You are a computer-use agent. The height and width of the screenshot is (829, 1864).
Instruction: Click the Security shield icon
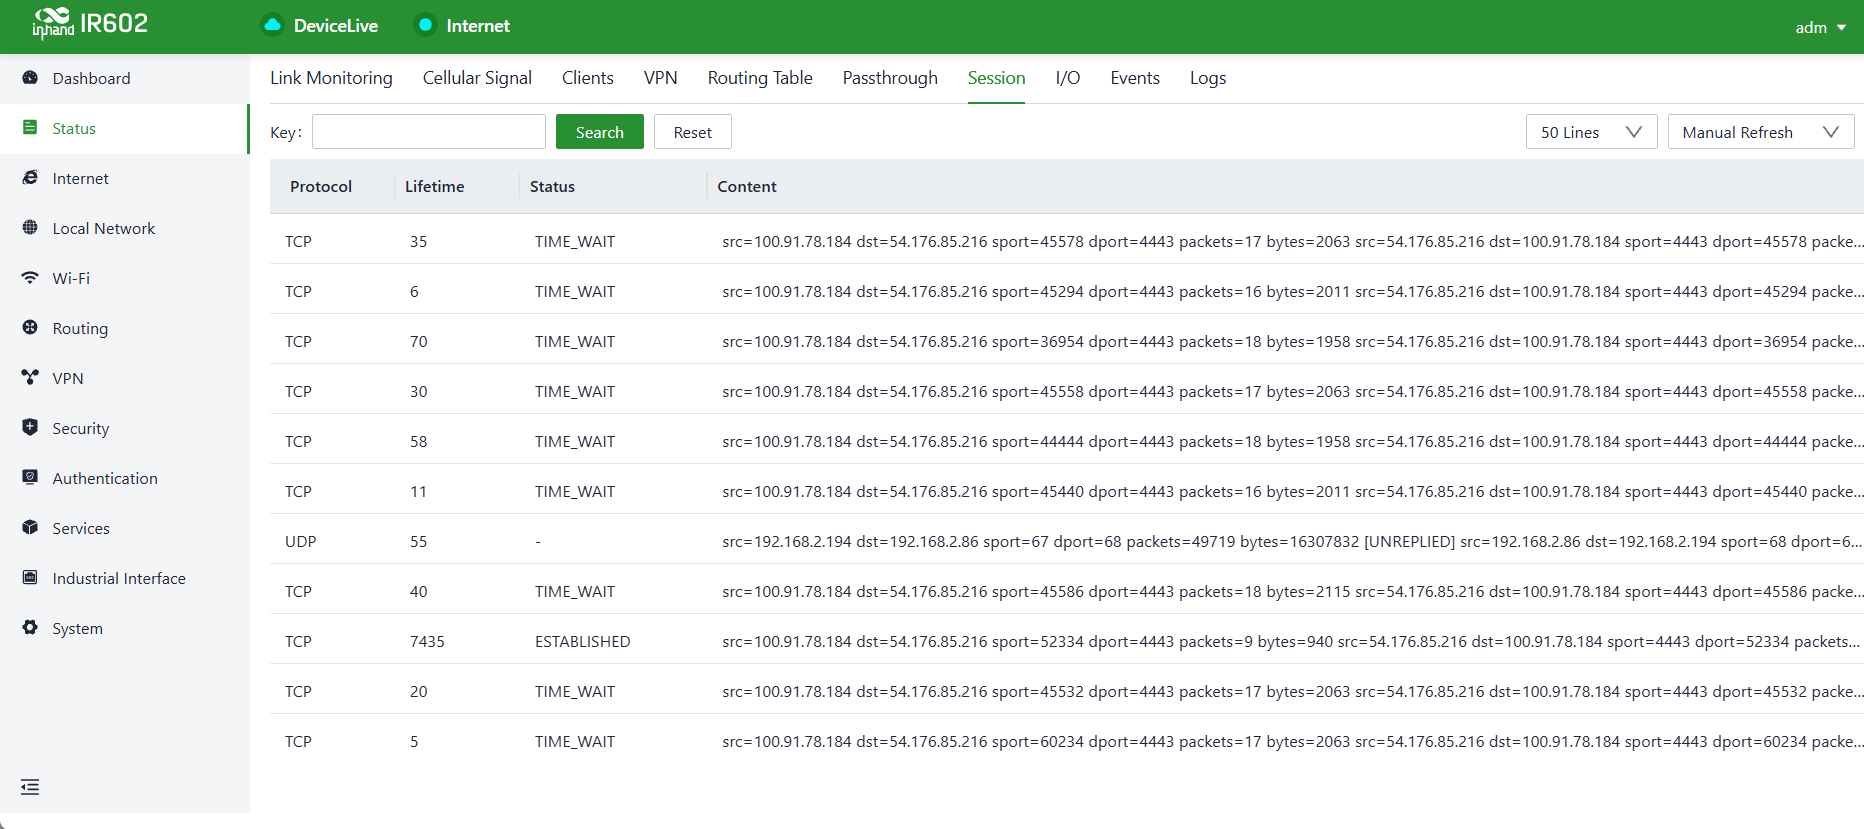30,428
